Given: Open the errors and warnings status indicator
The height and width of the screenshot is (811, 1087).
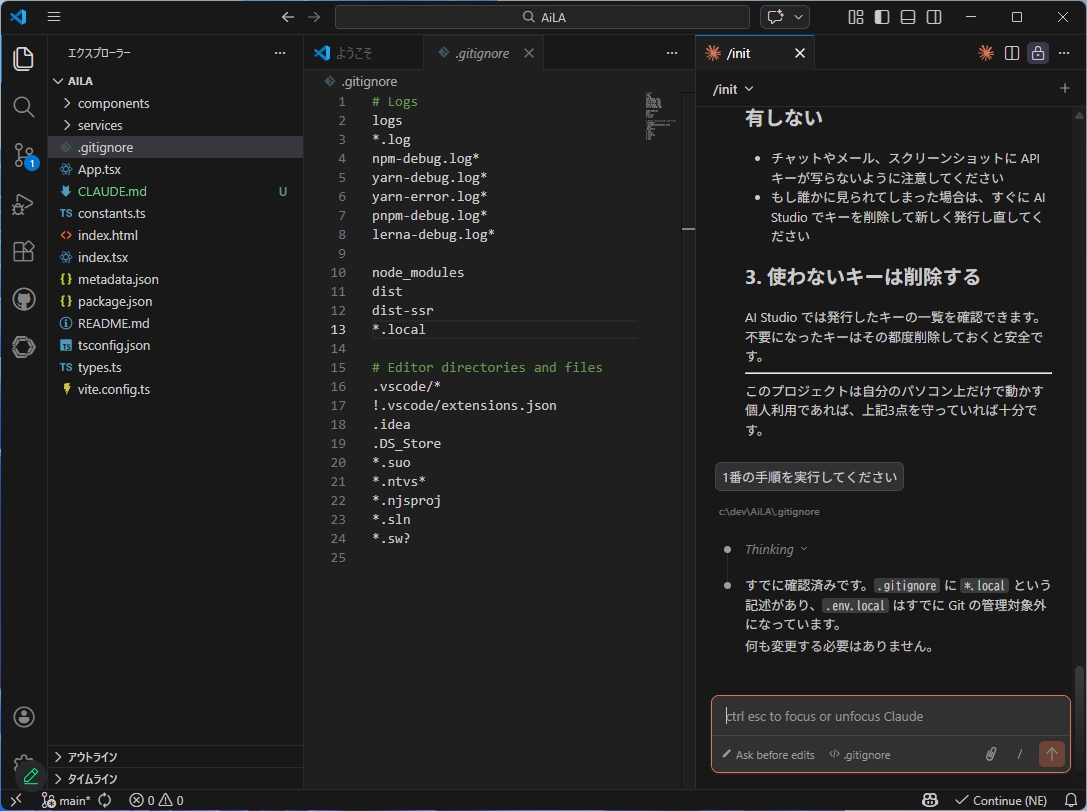Looking at the screenshot, I should click(x=157, y=801).
